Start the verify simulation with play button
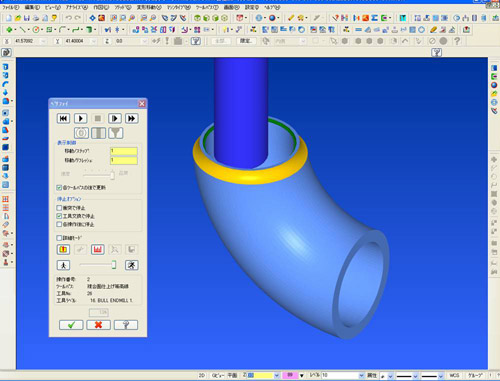Image resolution: width=500 pixels, height=381 pixels. [x=81, y=118]
